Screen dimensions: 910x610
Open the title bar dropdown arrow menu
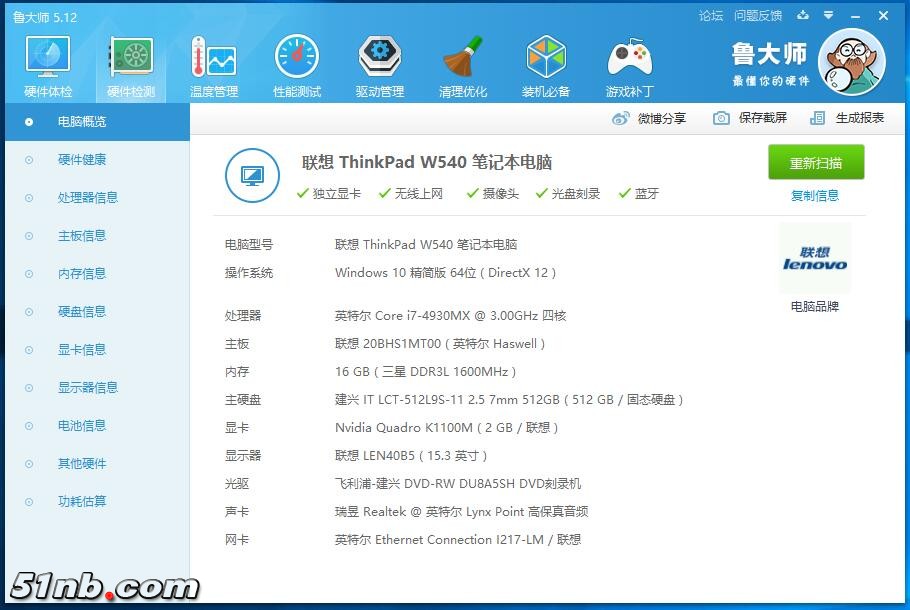827,16
